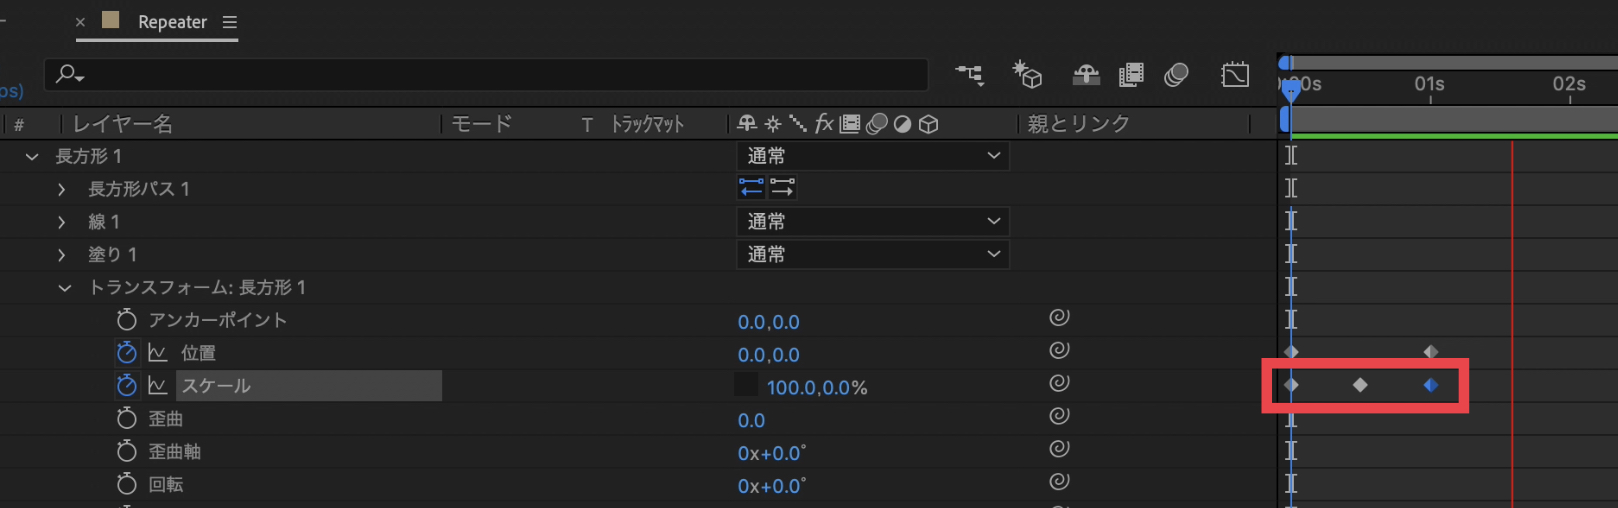Include 位置 in the graph editor set
This screenshot has height=508, width=1618.
coord(158,353)
